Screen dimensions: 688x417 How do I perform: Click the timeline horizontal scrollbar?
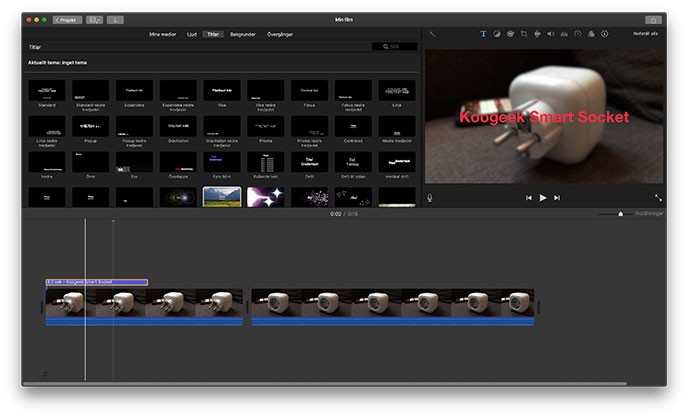pyautogui.click(x=325, y=384)
